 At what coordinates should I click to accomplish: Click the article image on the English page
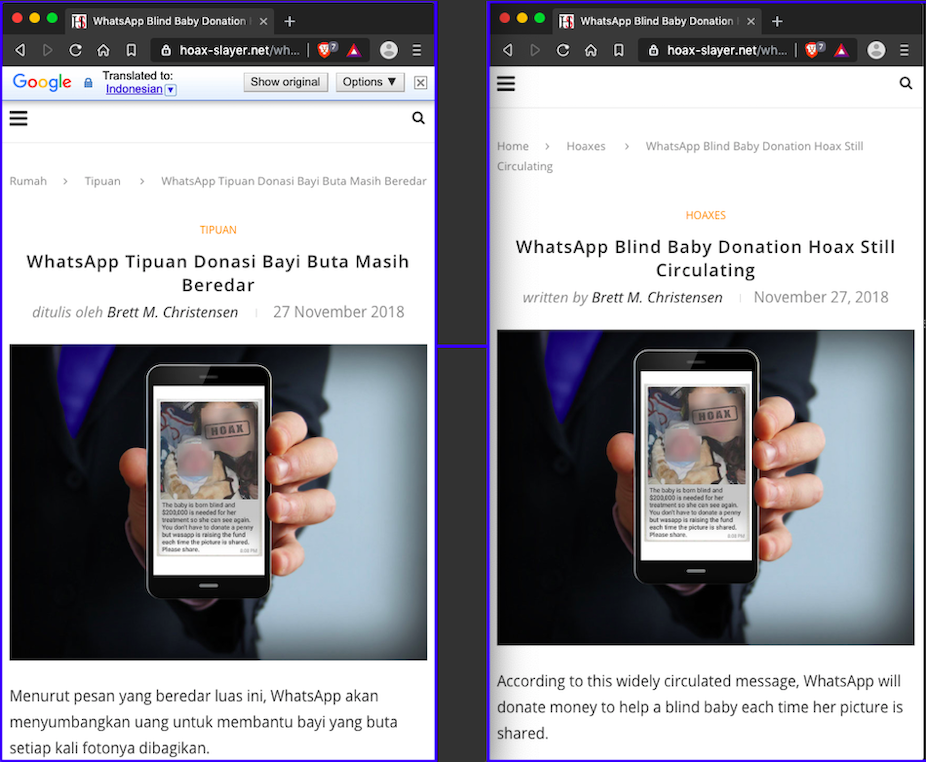click(705, 487)
